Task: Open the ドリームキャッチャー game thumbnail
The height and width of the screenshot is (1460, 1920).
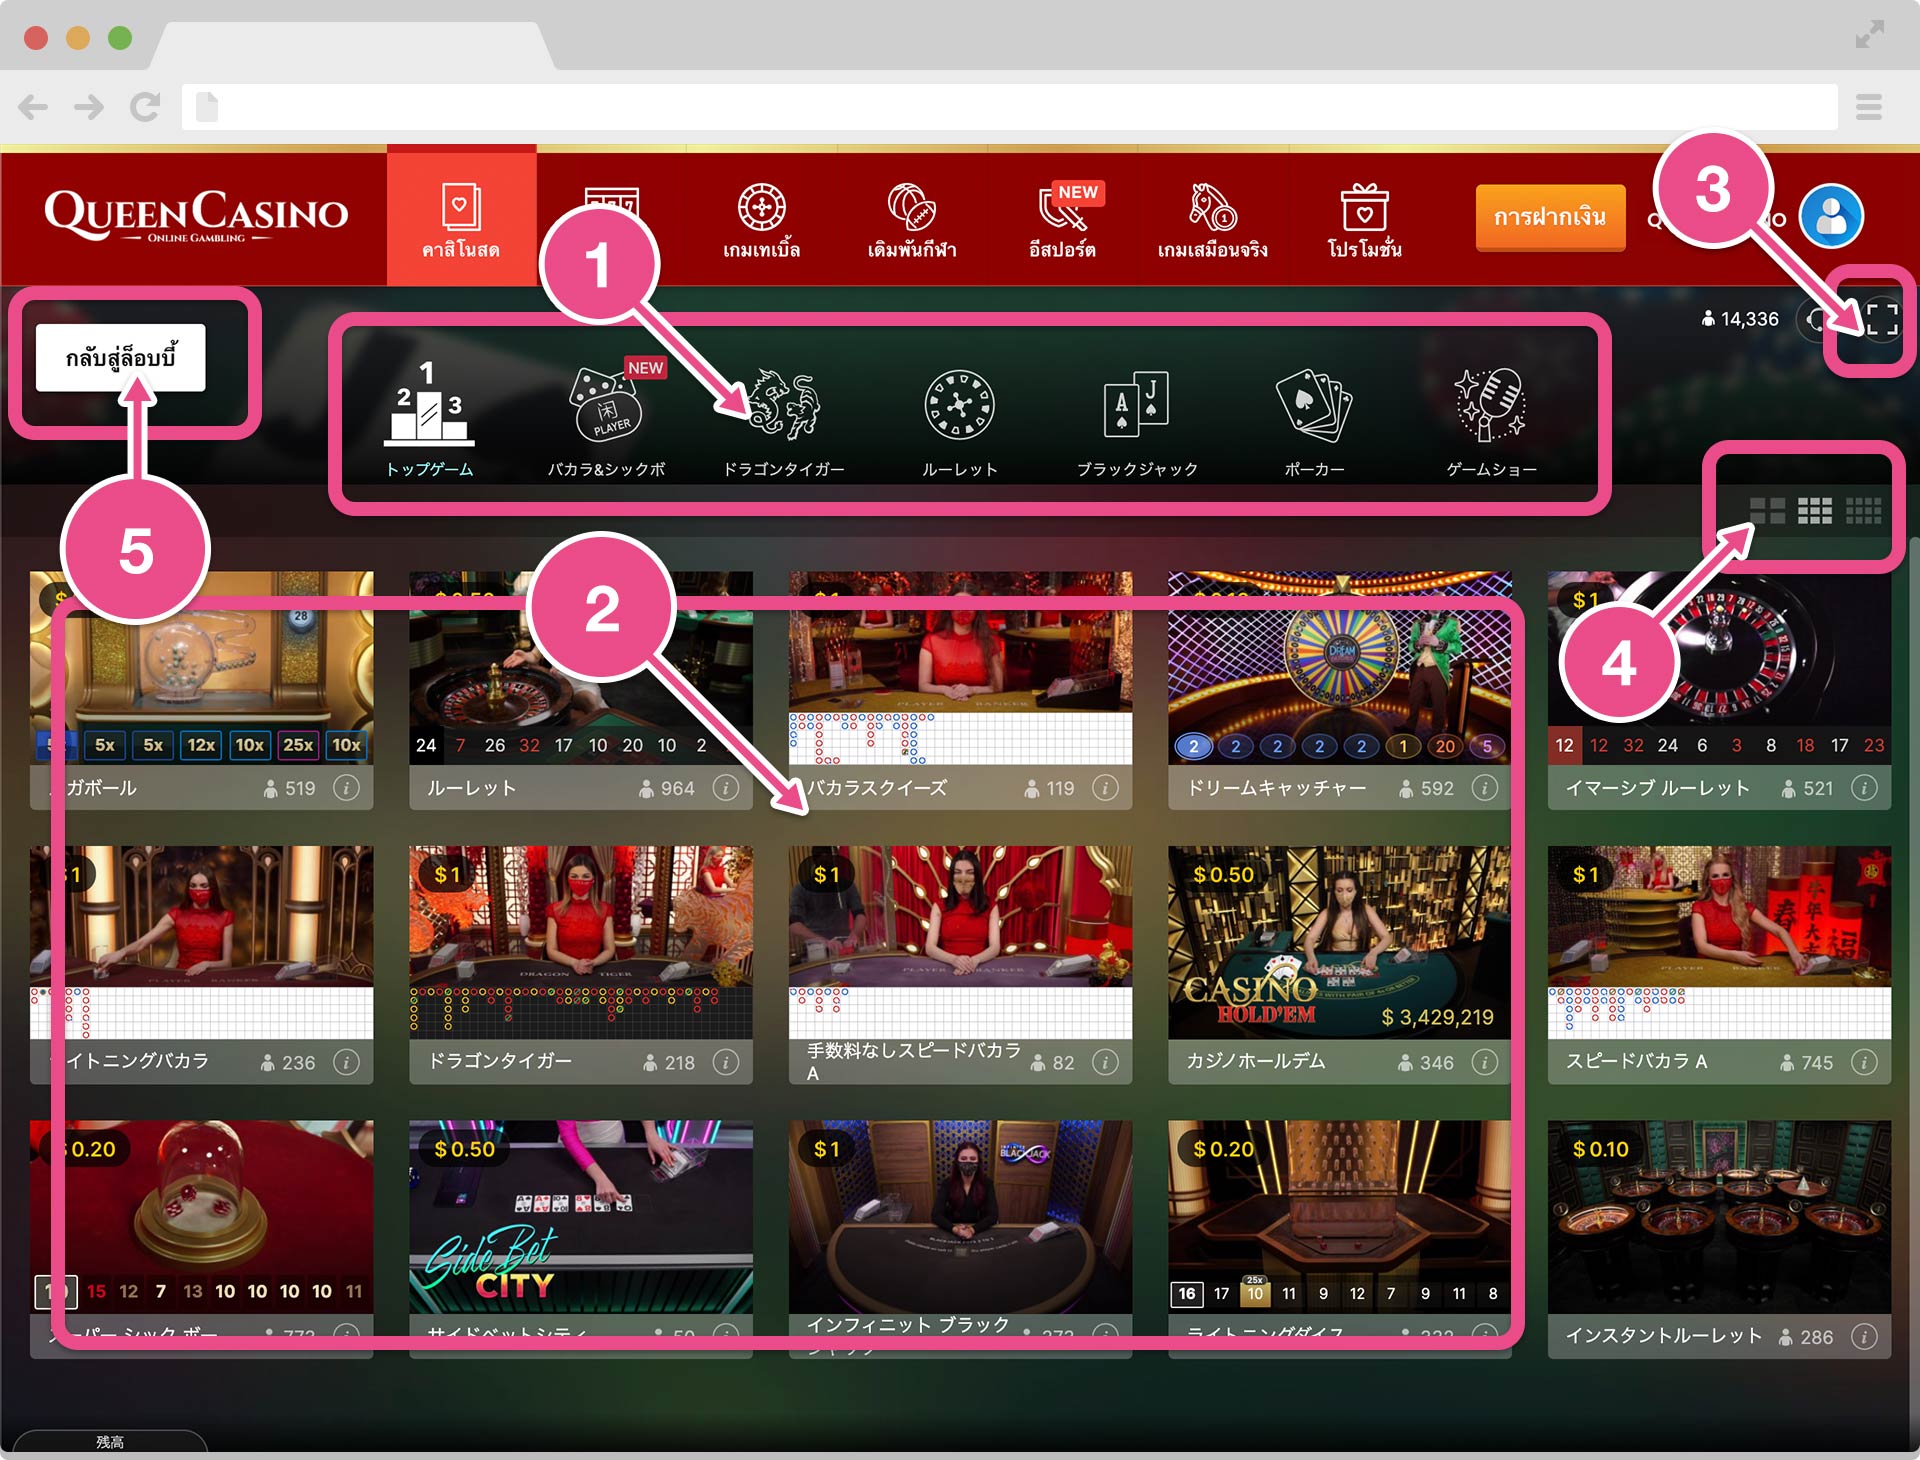Action: [1340, 667]
